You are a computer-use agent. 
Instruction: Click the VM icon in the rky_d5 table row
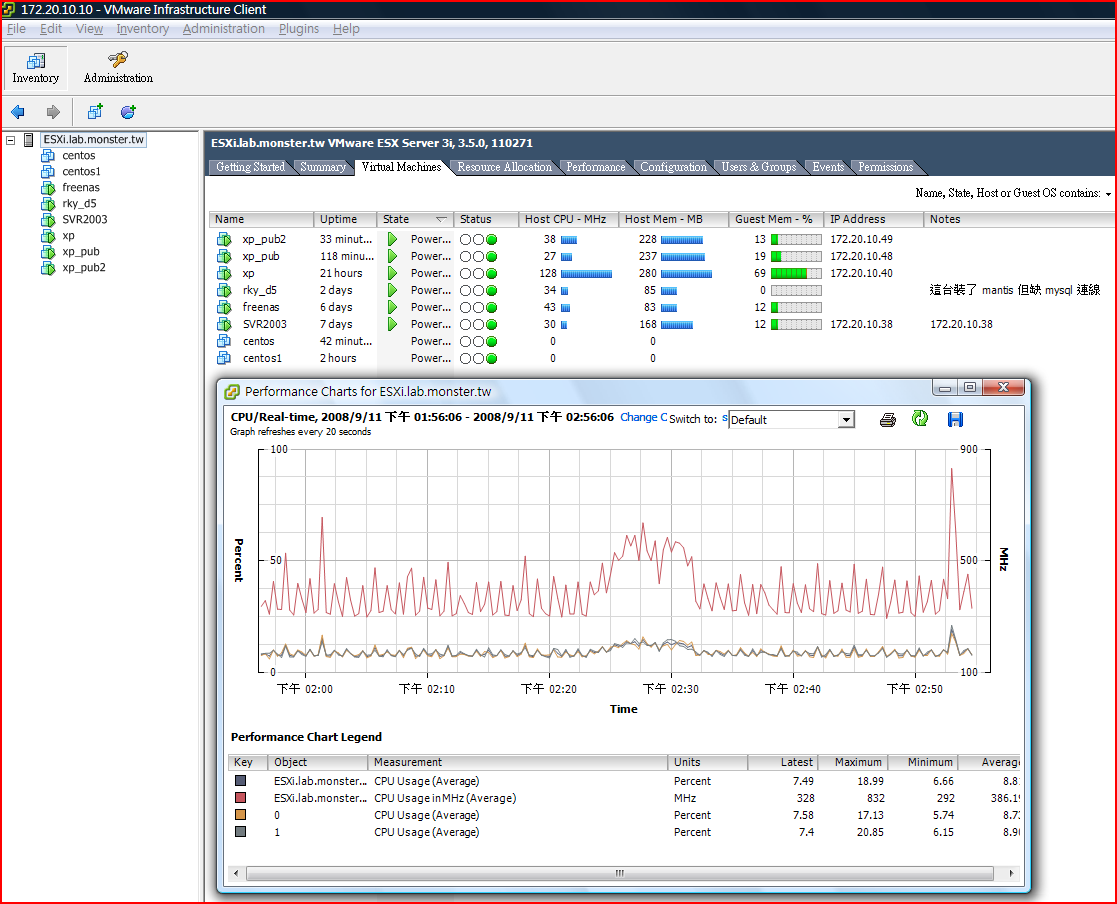point(224,291)
